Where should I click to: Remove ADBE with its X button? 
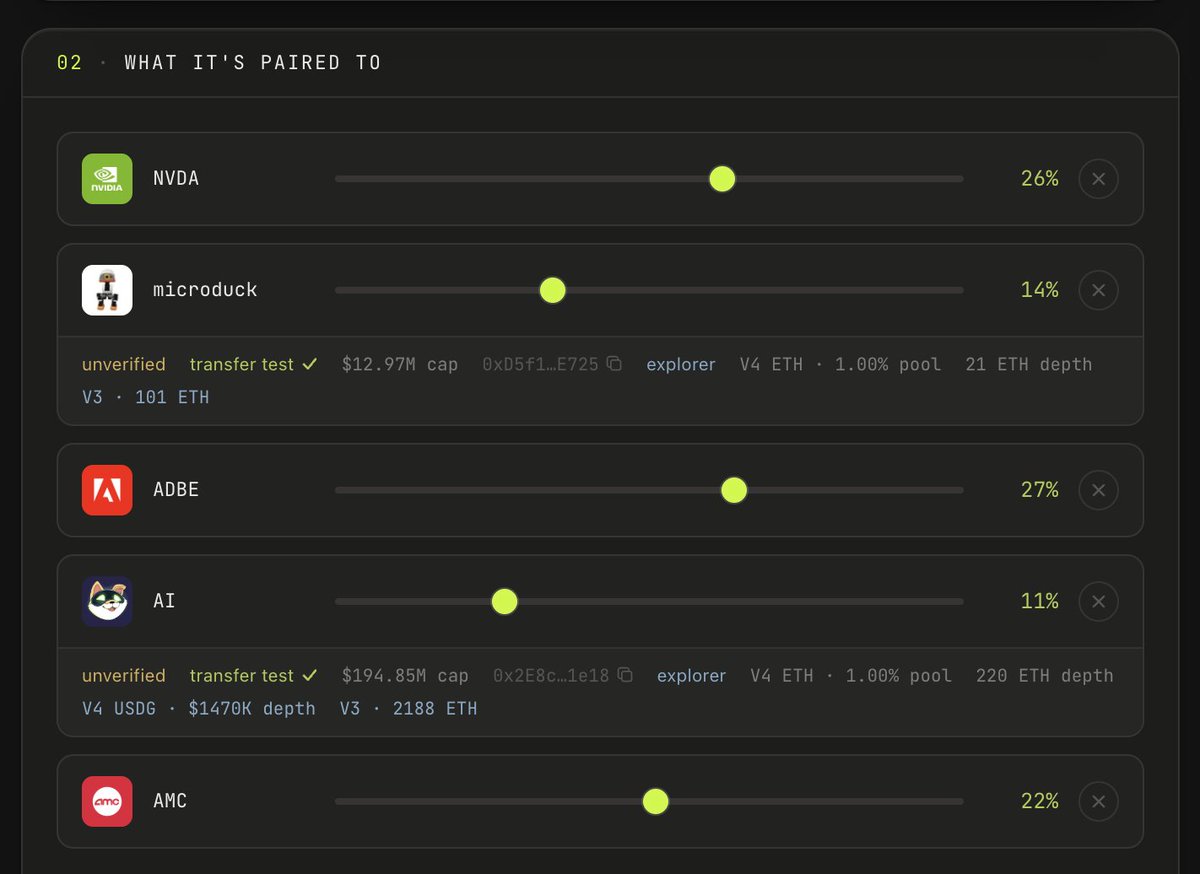click(1098, 490)
